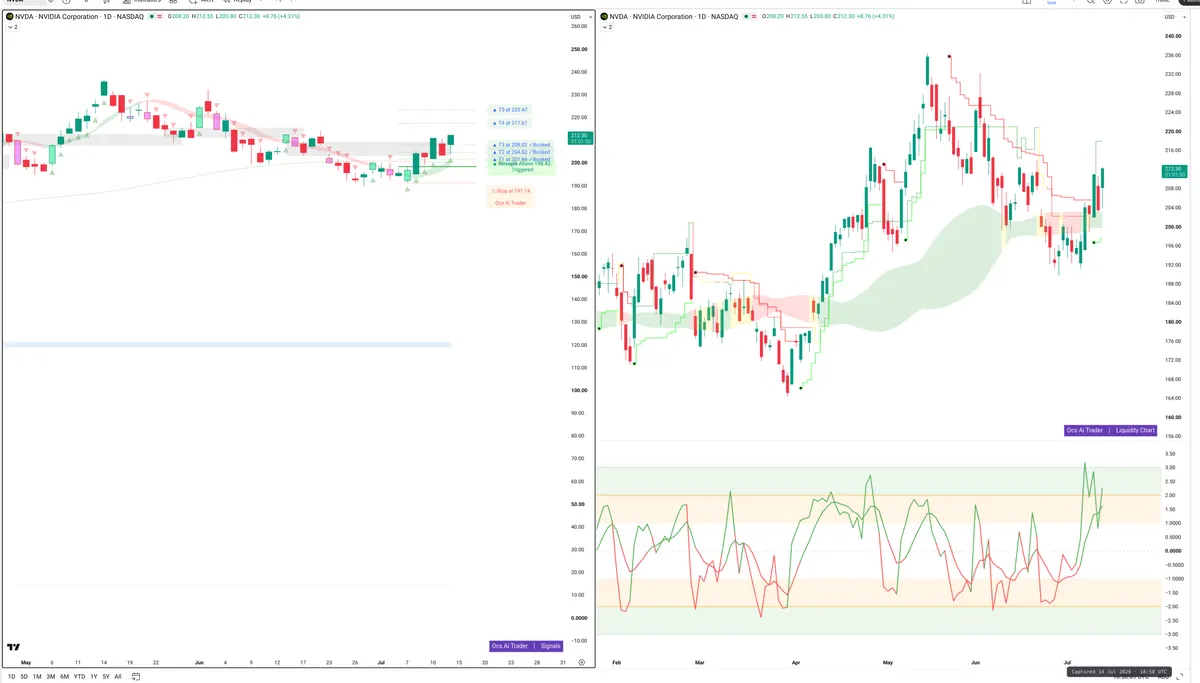Expand the indicators legend '2' in left chart
Screen dimensions: 1200x683
click(12, 27)
